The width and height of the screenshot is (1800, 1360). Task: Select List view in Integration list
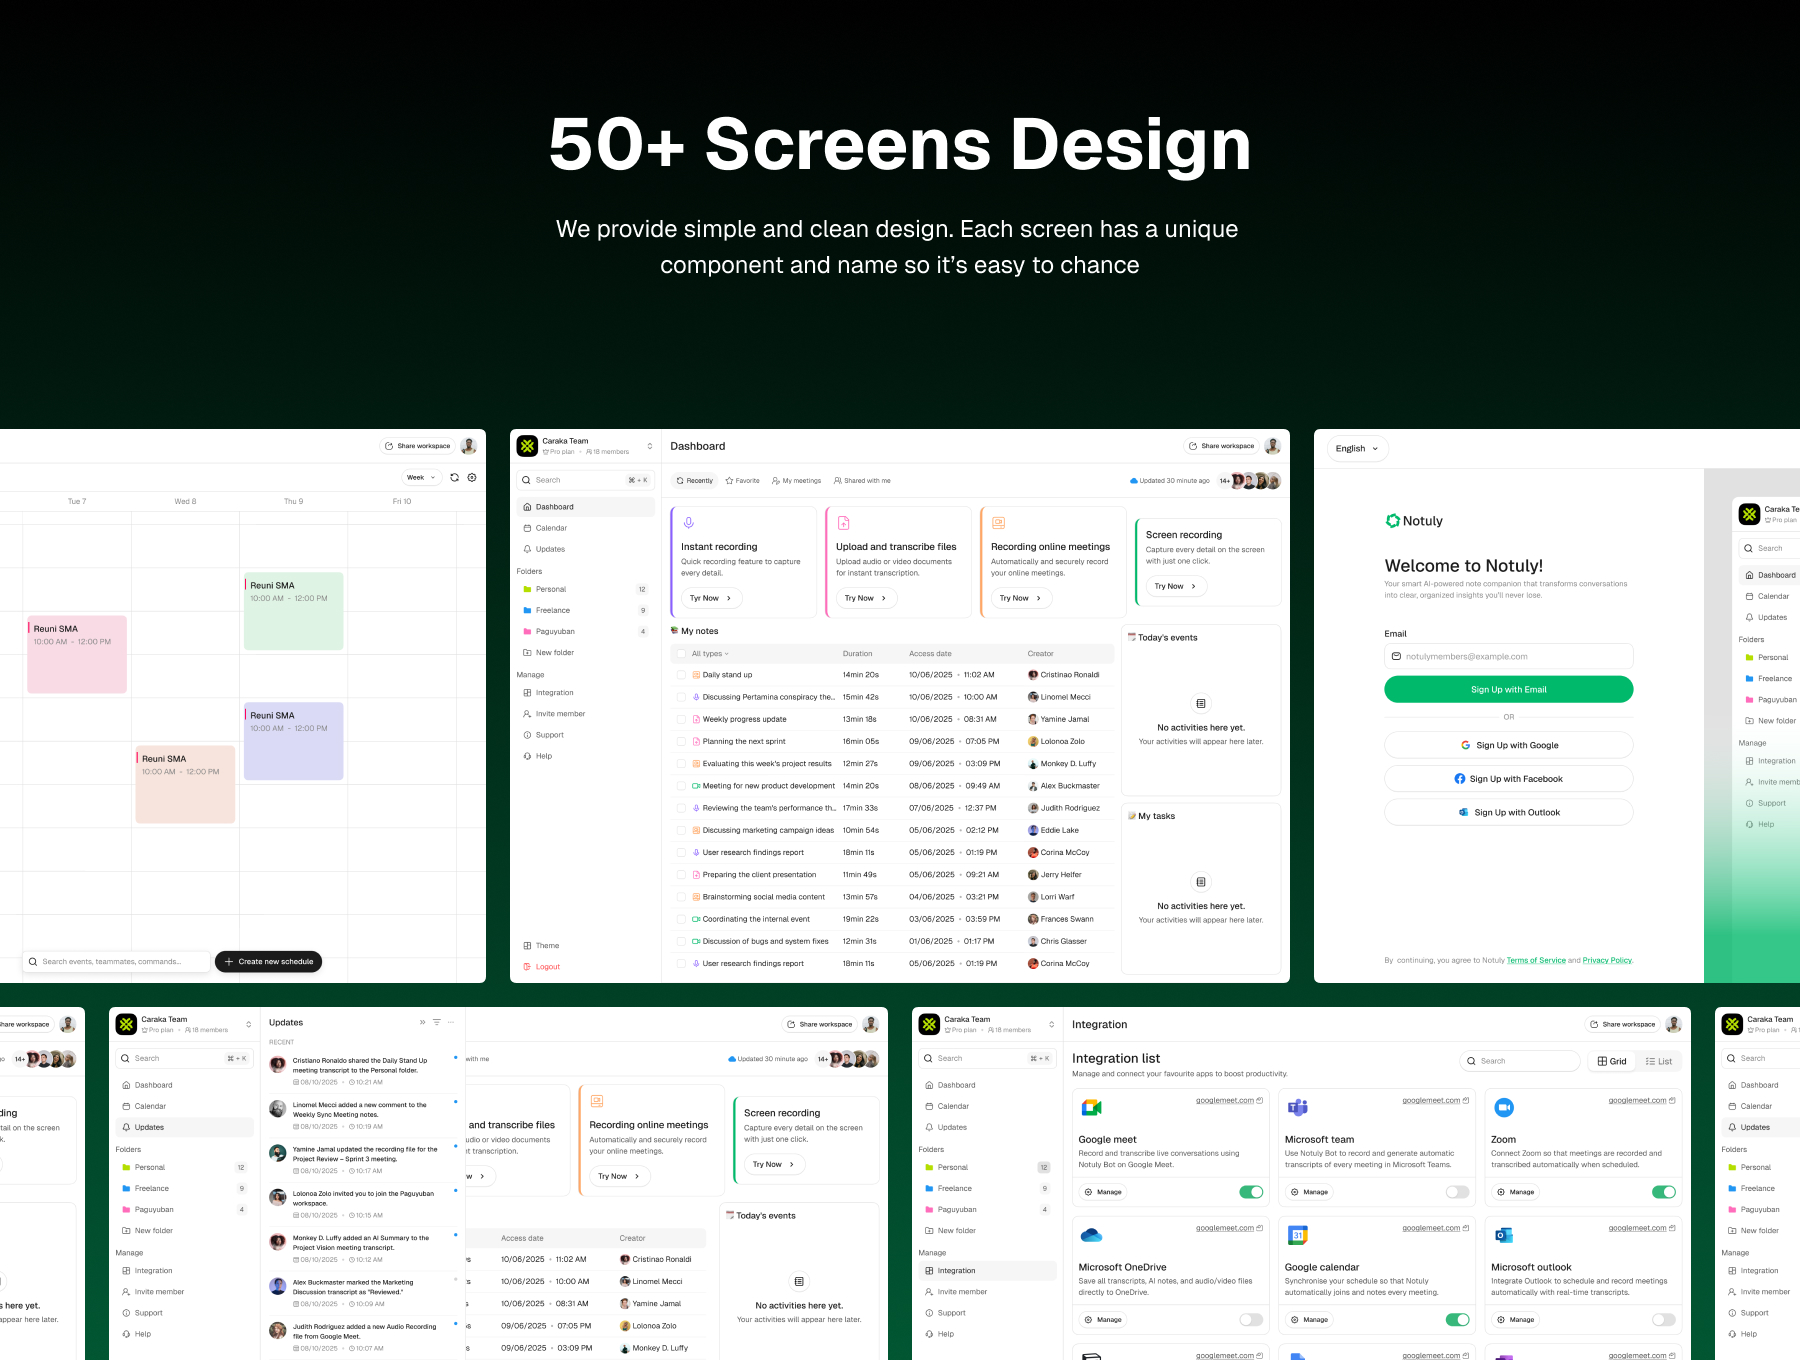[1659, 1061]
